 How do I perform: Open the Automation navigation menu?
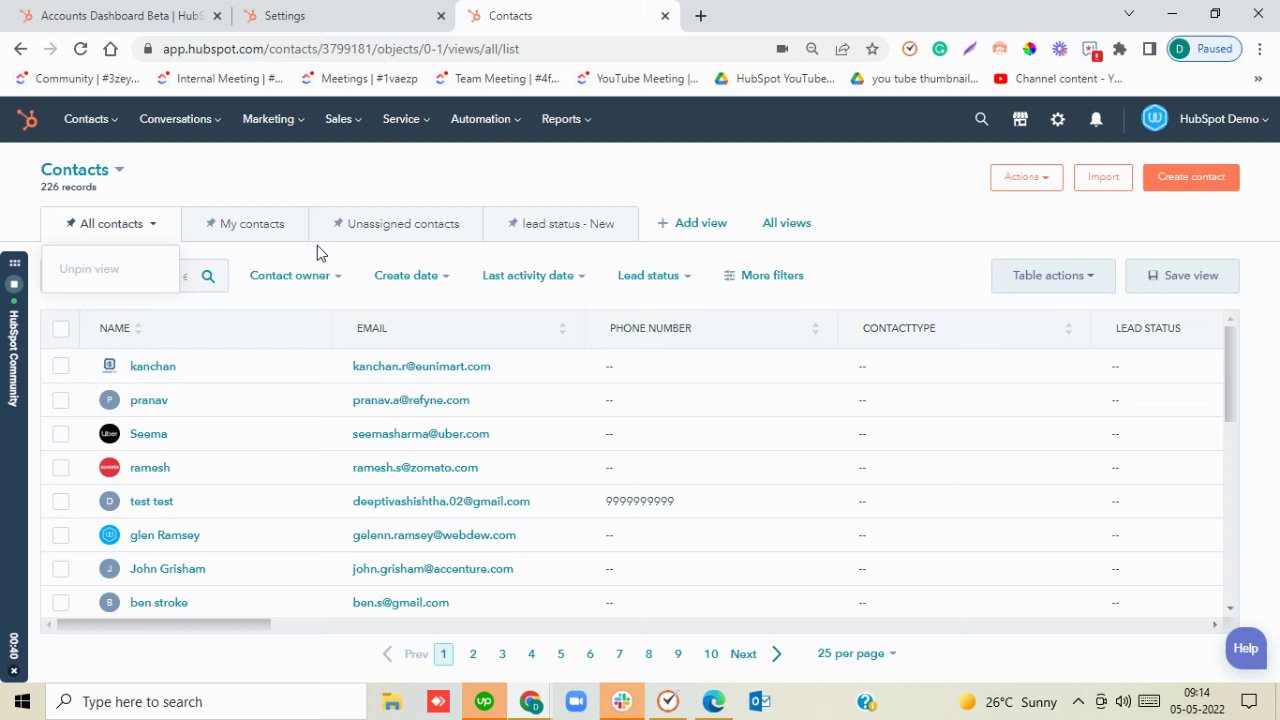click(x=486, y=119)
